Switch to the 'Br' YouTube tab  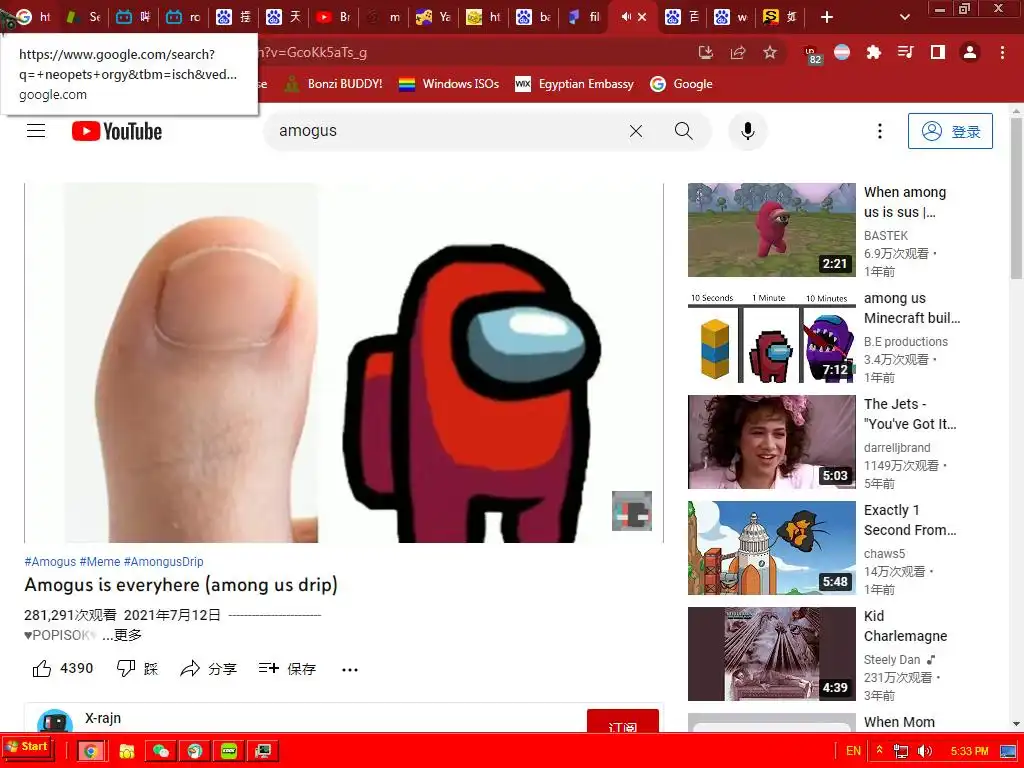334,17
